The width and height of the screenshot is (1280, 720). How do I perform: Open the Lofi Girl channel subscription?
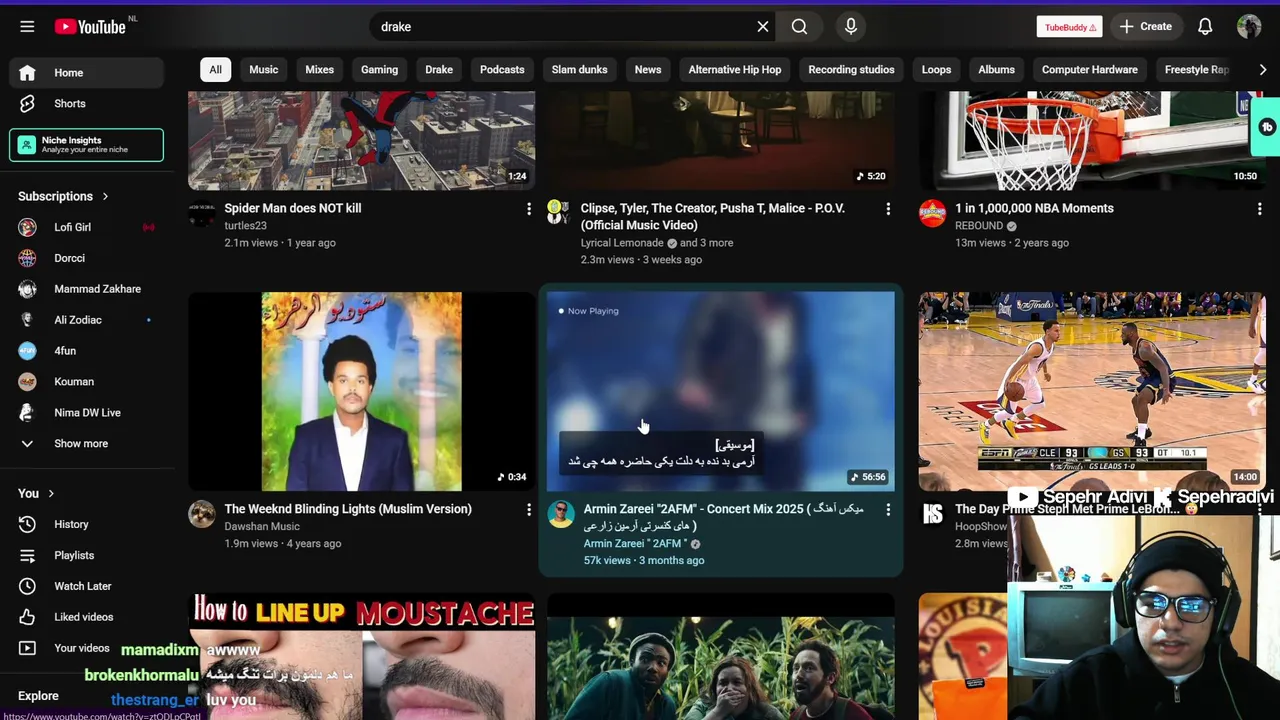coord(86,227)
